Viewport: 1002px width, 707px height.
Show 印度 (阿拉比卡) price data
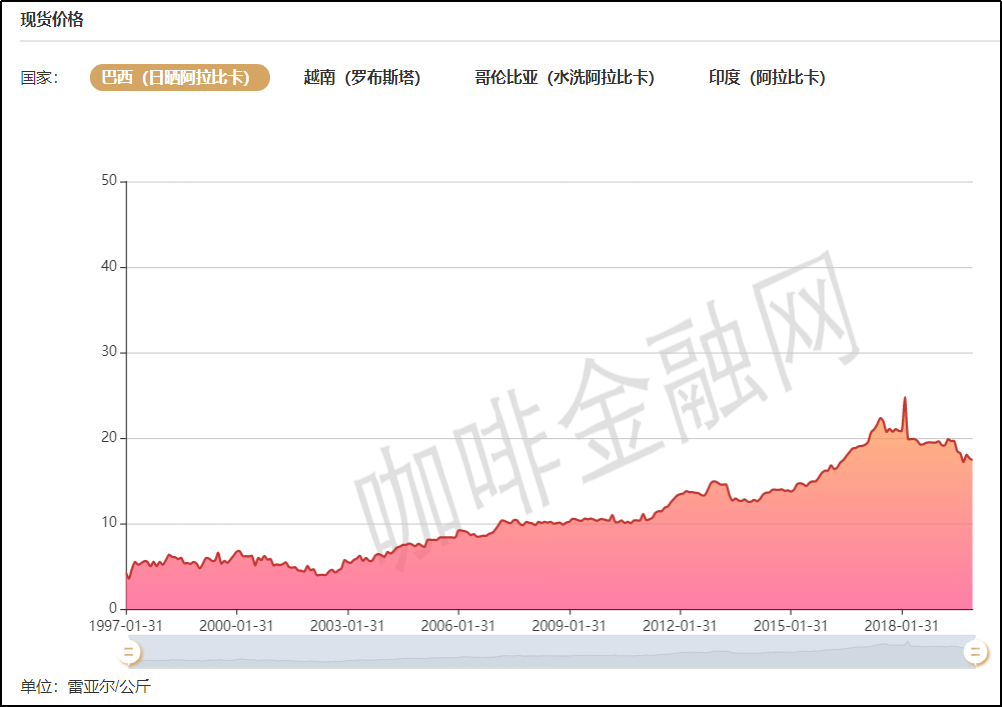(767, 77)
